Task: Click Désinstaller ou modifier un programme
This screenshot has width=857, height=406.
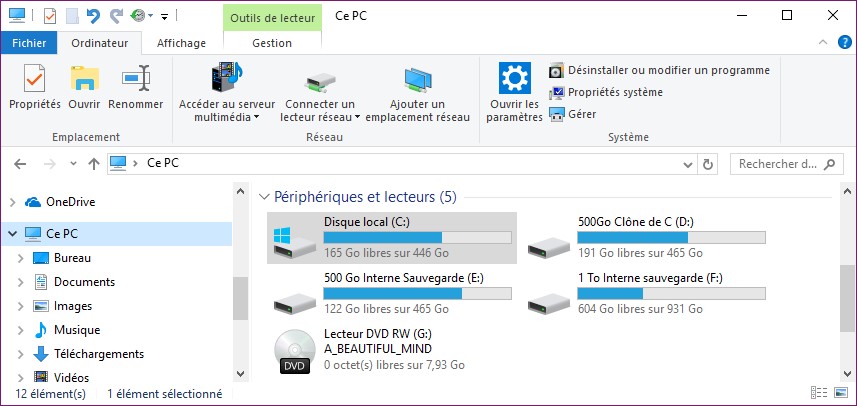Action: [659, 70]
